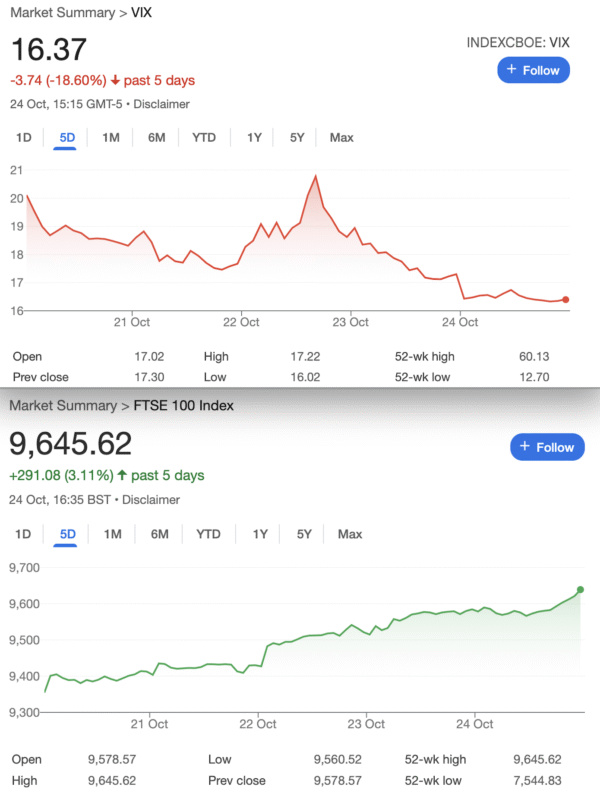Show Max range for FTSE chart
The width and height of the screenshot is (600, 796).
(x=350, y=534)
